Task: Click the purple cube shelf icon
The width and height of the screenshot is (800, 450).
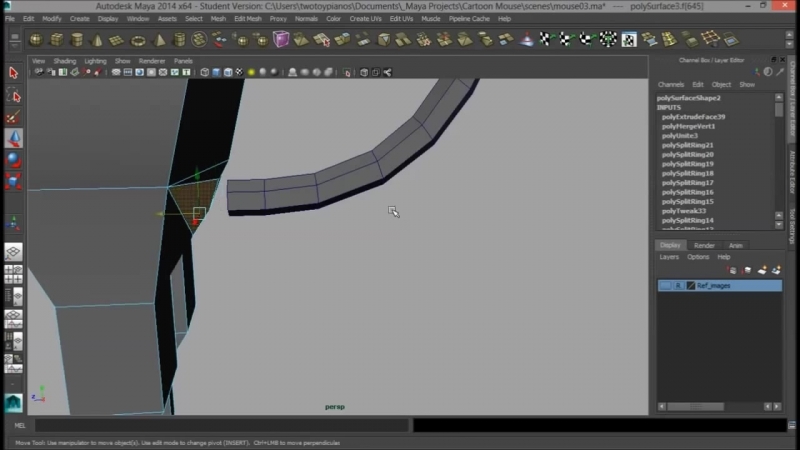Action: tap(281, 39)
